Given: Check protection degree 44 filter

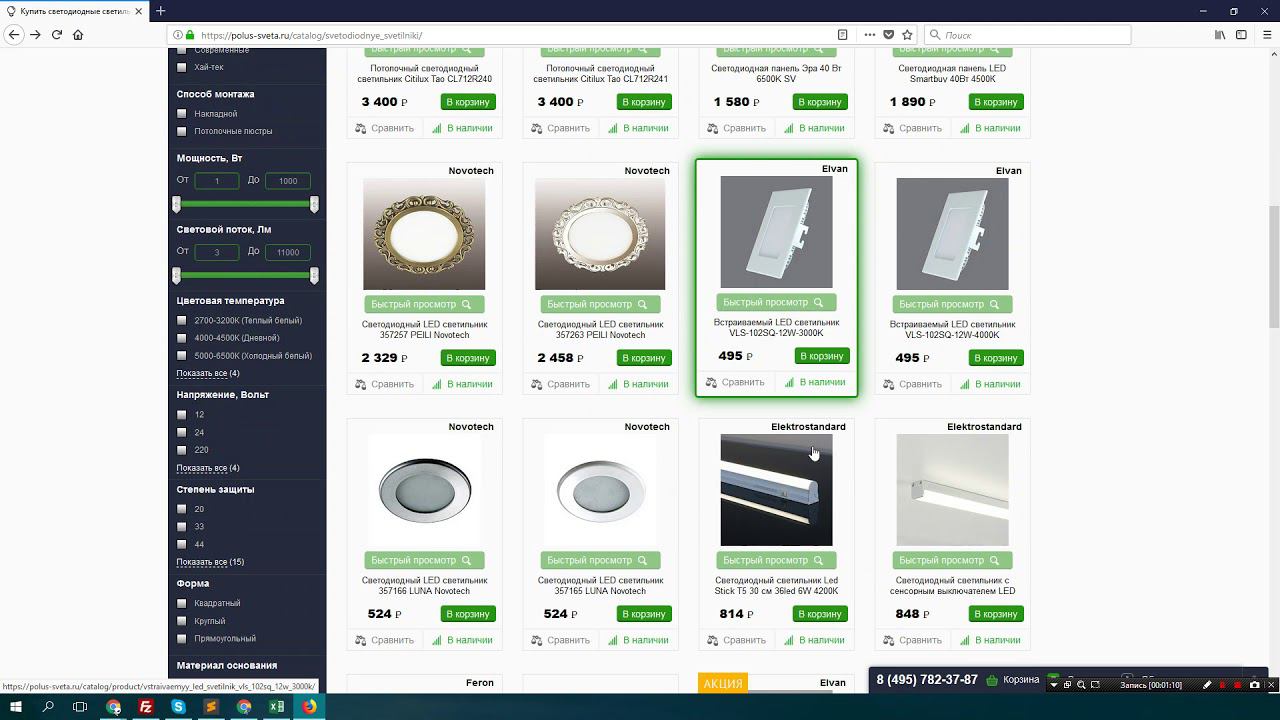Looking at the screenshot, I should pos(182,544).
